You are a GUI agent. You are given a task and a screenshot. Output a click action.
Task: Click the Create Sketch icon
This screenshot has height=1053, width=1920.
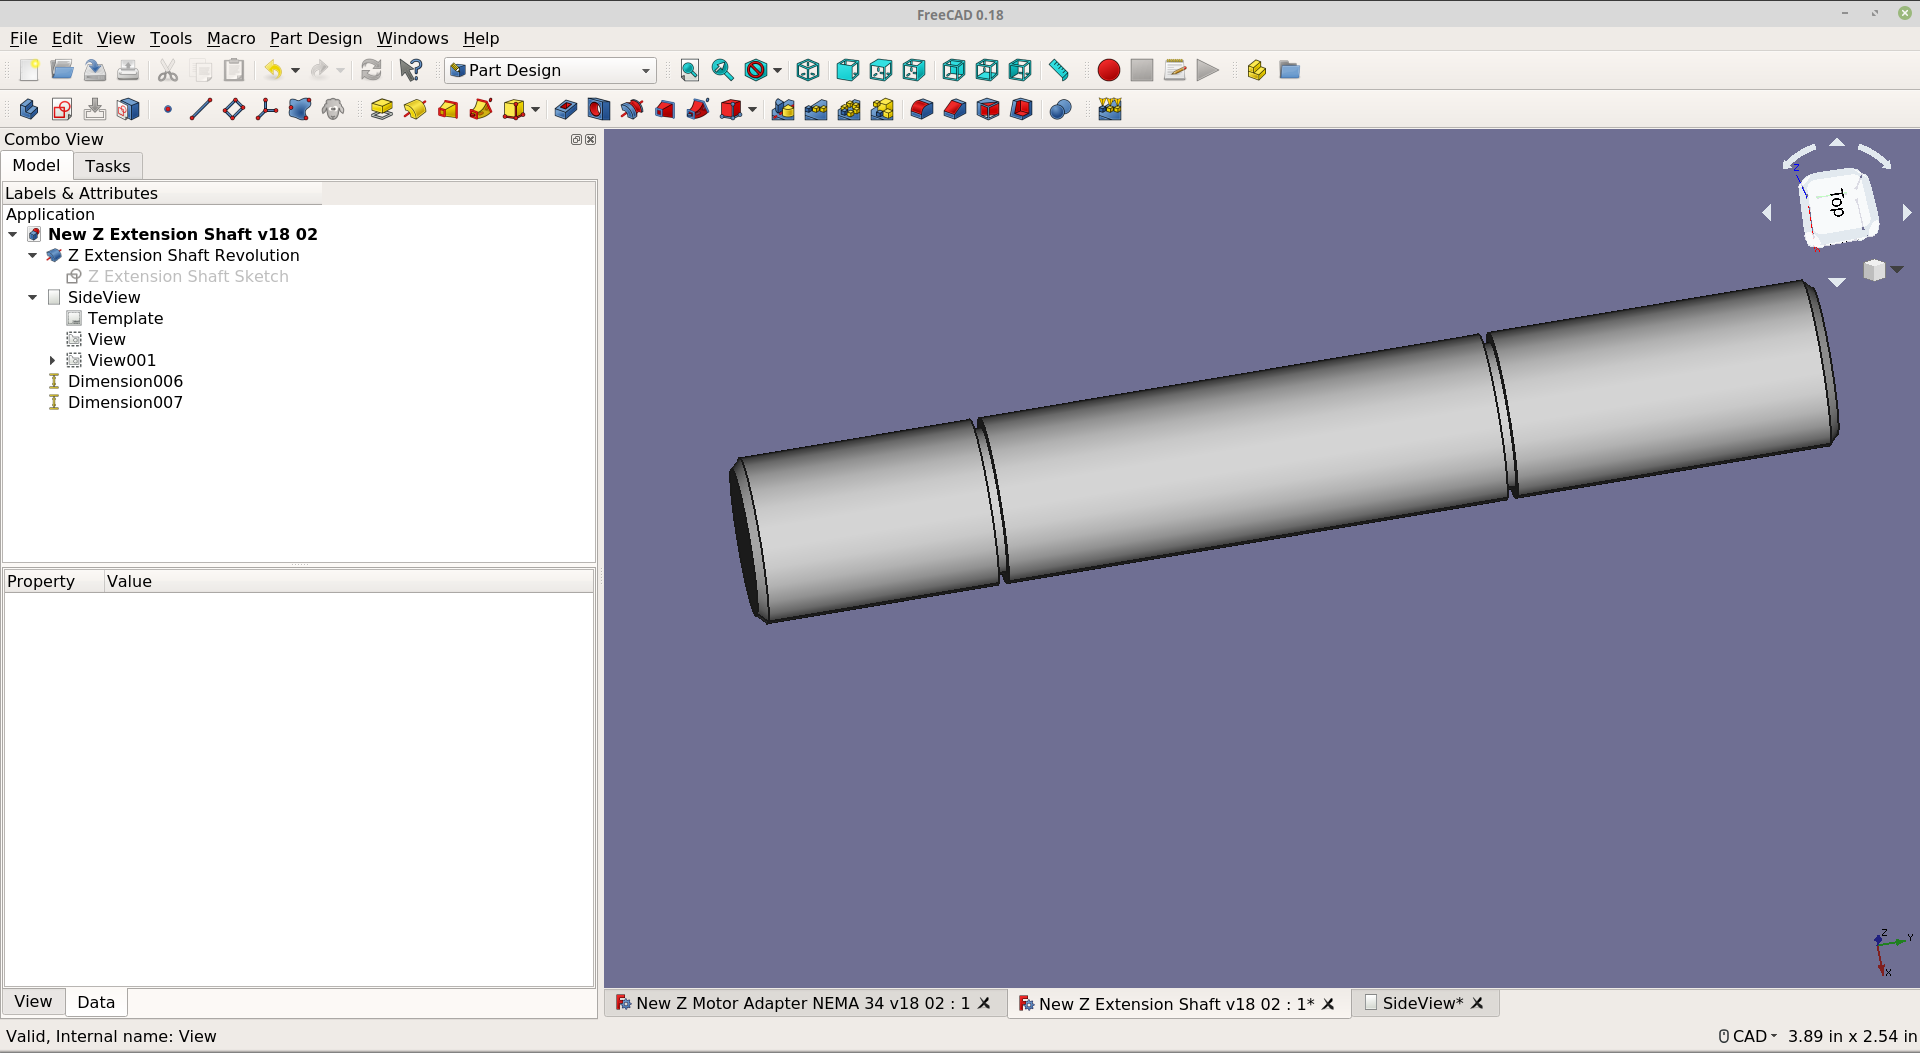pos(62,109)
